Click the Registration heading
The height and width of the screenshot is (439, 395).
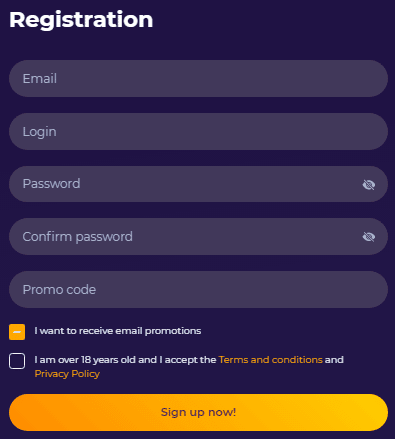click(x=81, y=20)
